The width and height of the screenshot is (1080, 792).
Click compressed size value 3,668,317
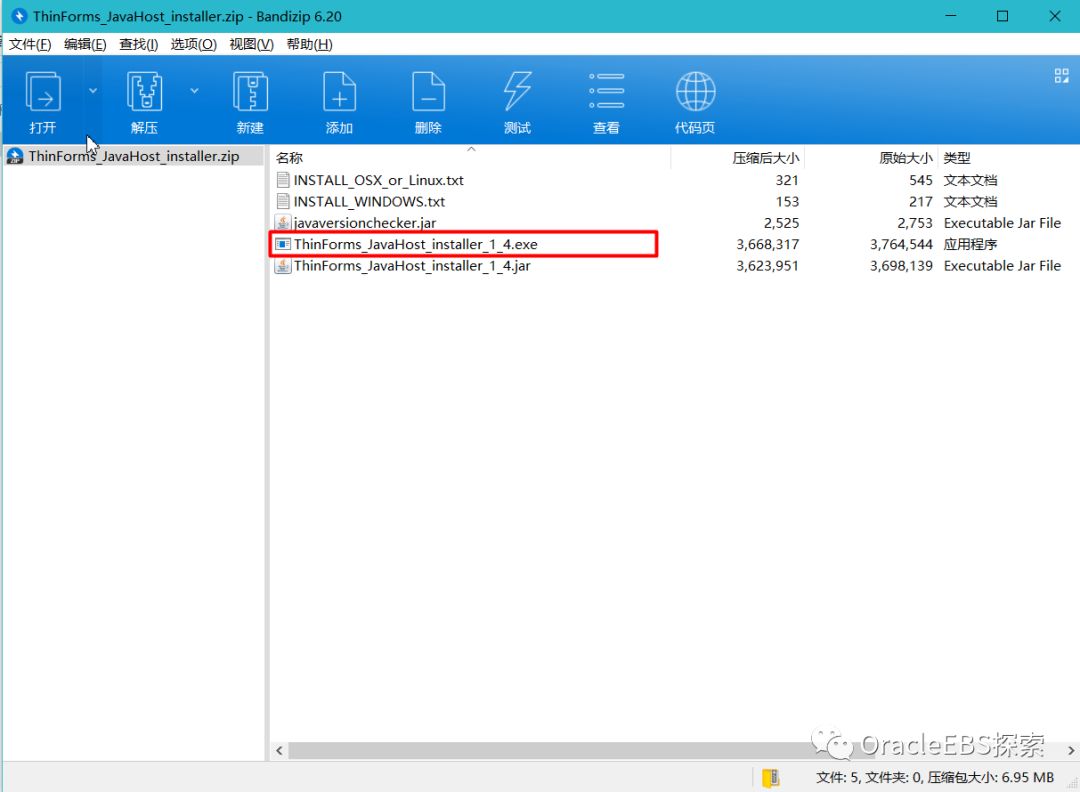767,244
